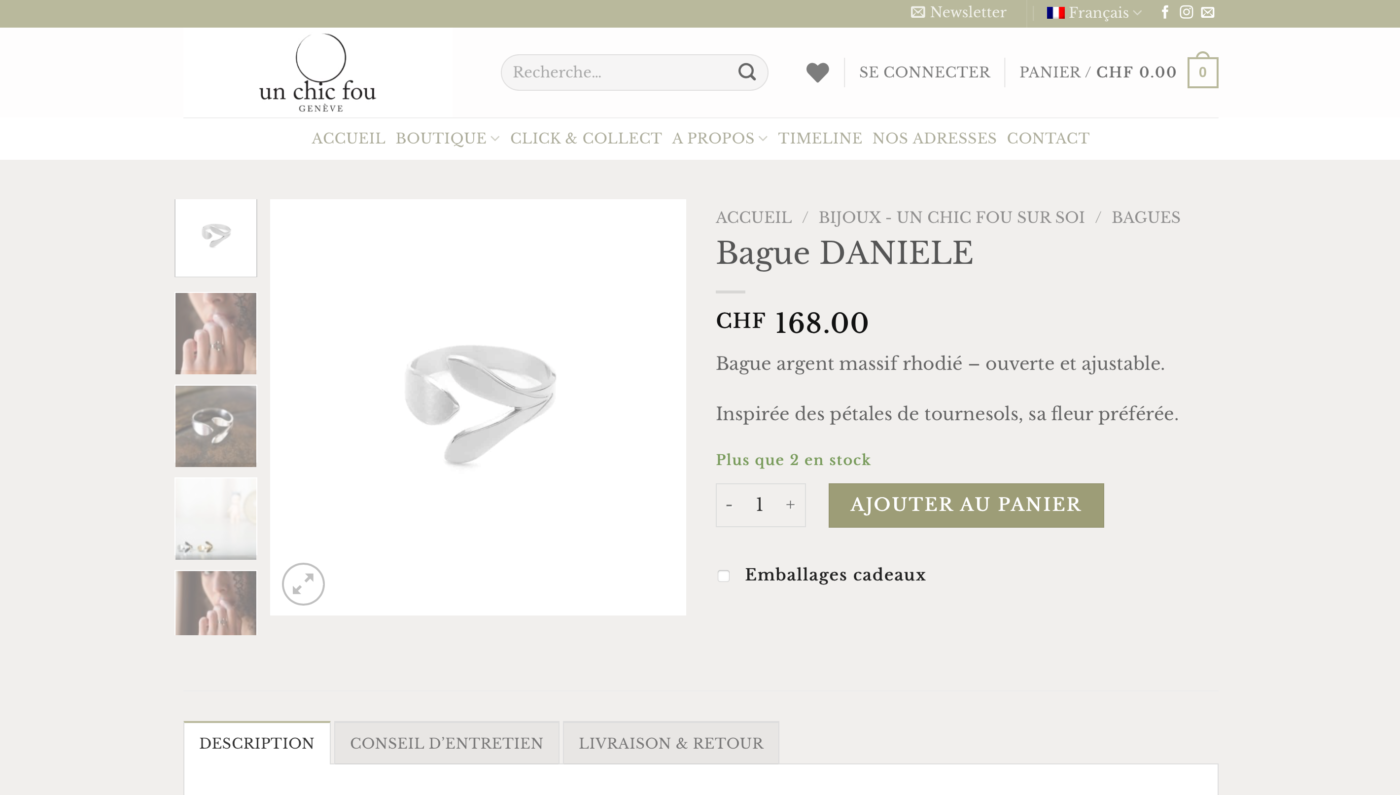Expand product image with zoom arrows icon
This screenshot has width=1400, height=795.
(303, 584)
